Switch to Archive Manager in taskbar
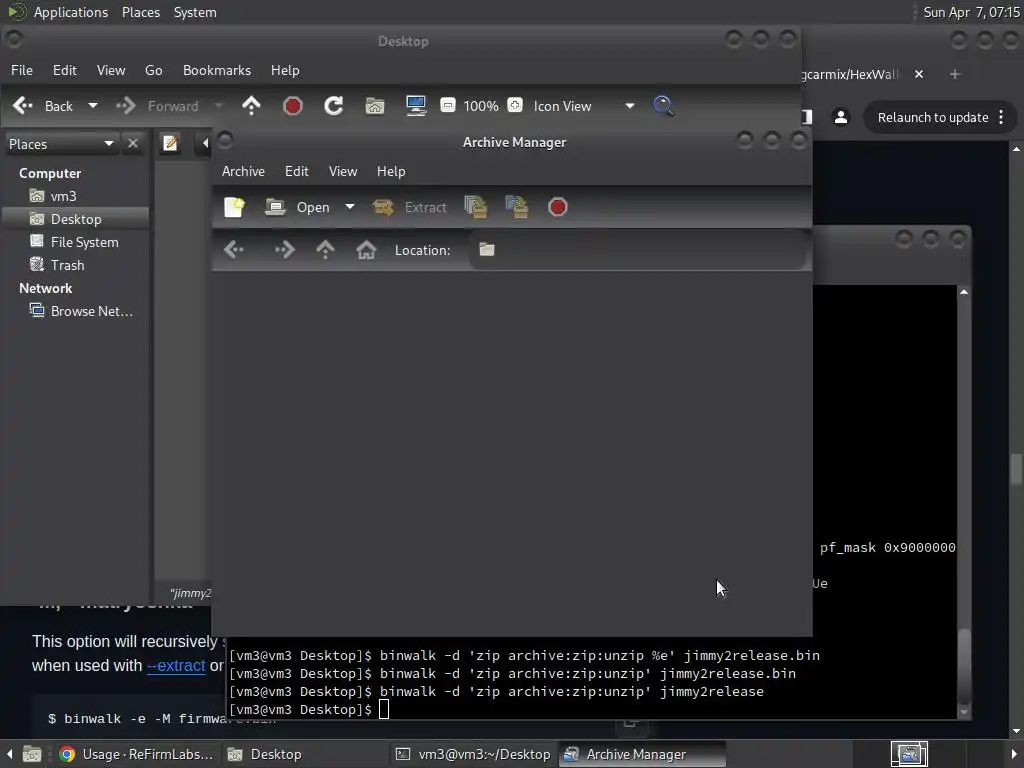 coord(642,754)
